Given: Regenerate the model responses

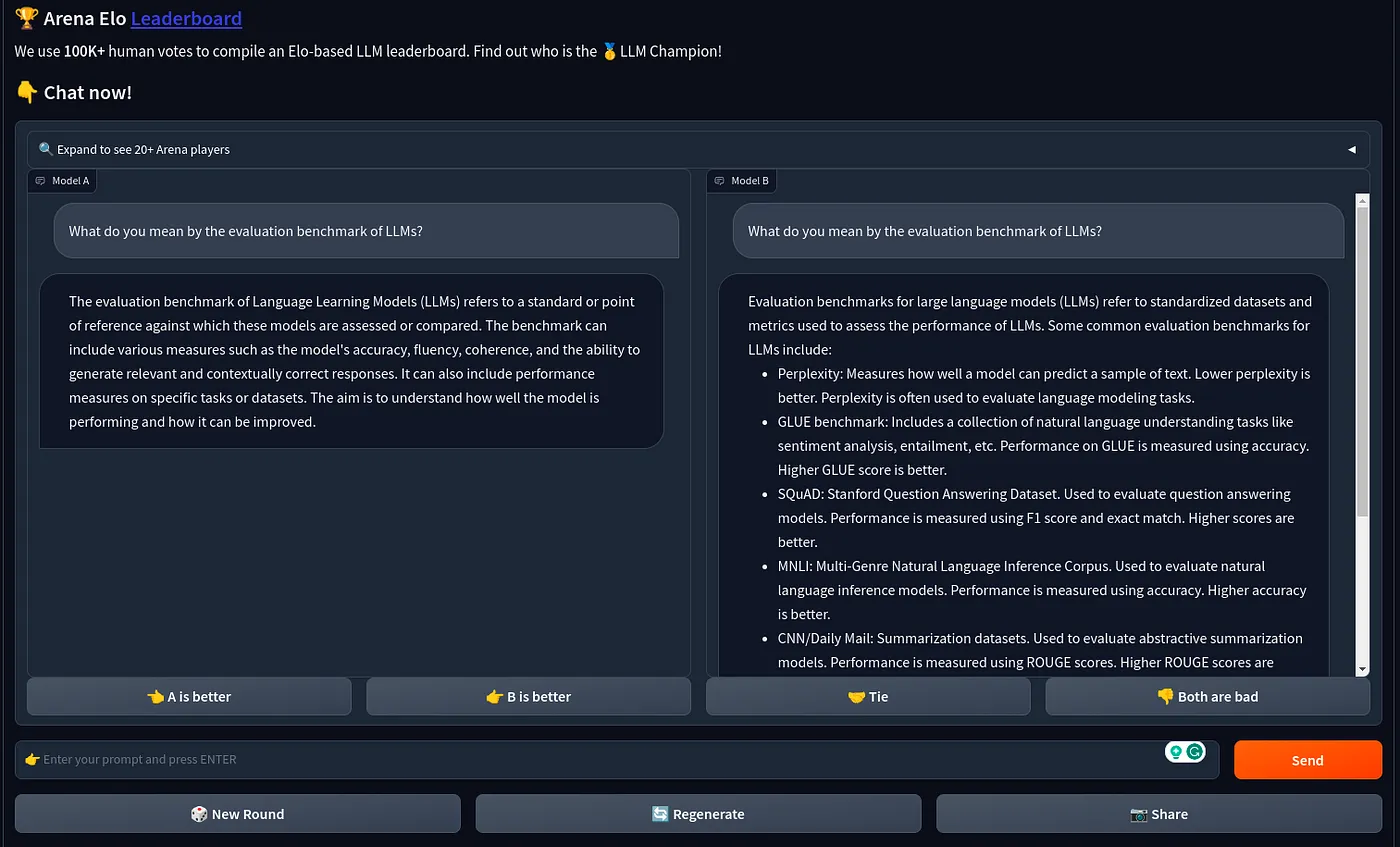Looking at the screenshot, I should coord(698,814).
